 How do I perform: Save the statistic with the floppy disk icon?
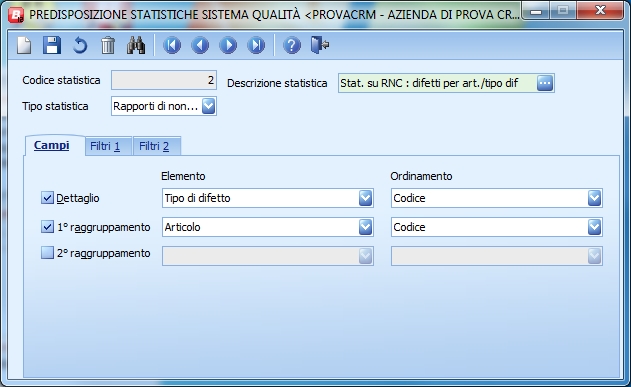pos(52,45)
